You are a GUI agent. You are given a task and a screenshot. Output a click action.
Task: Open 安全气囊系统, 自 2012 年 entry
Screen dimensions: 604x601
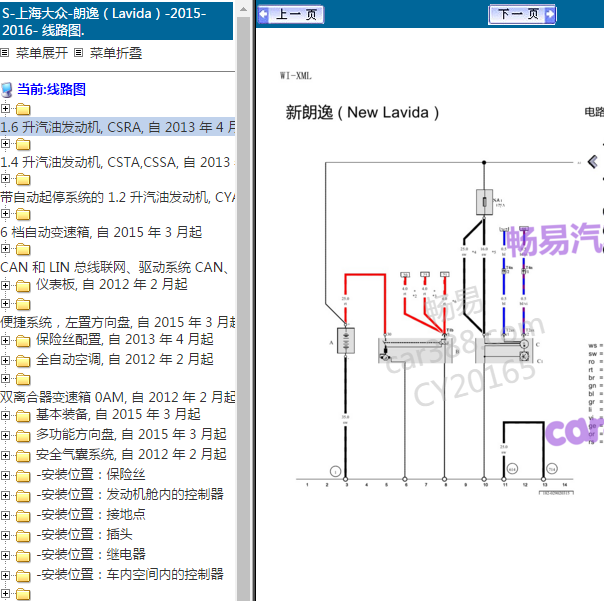(x=131, y=454)
